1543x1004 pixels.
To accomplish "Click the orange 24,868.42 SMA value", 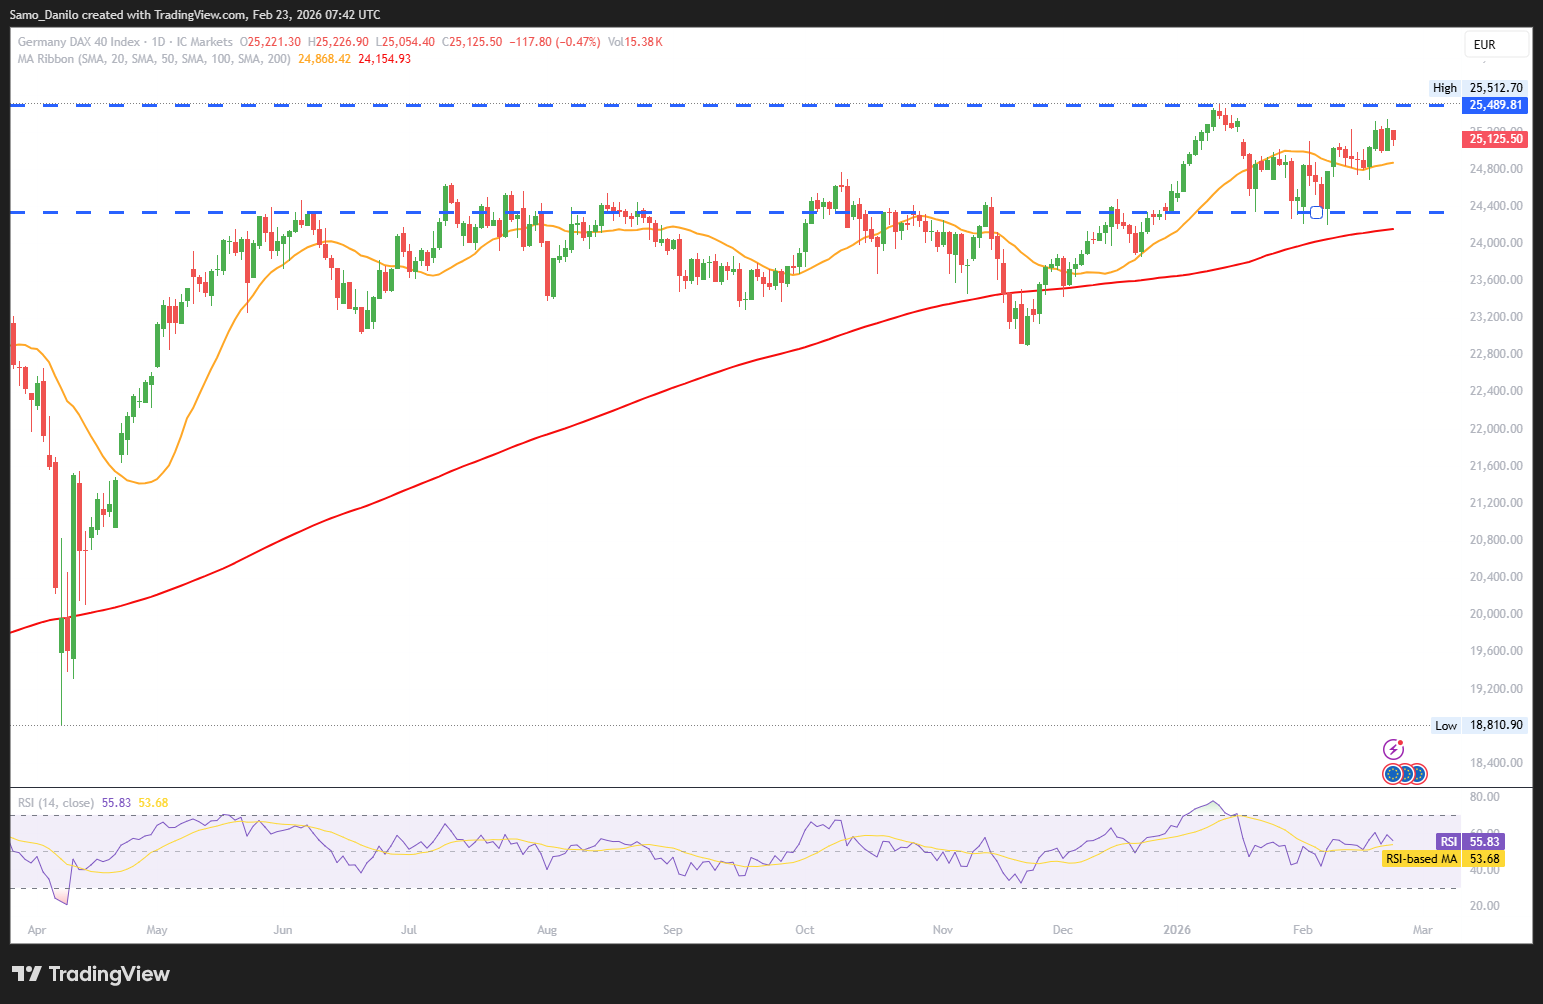I will click(324, 59).
